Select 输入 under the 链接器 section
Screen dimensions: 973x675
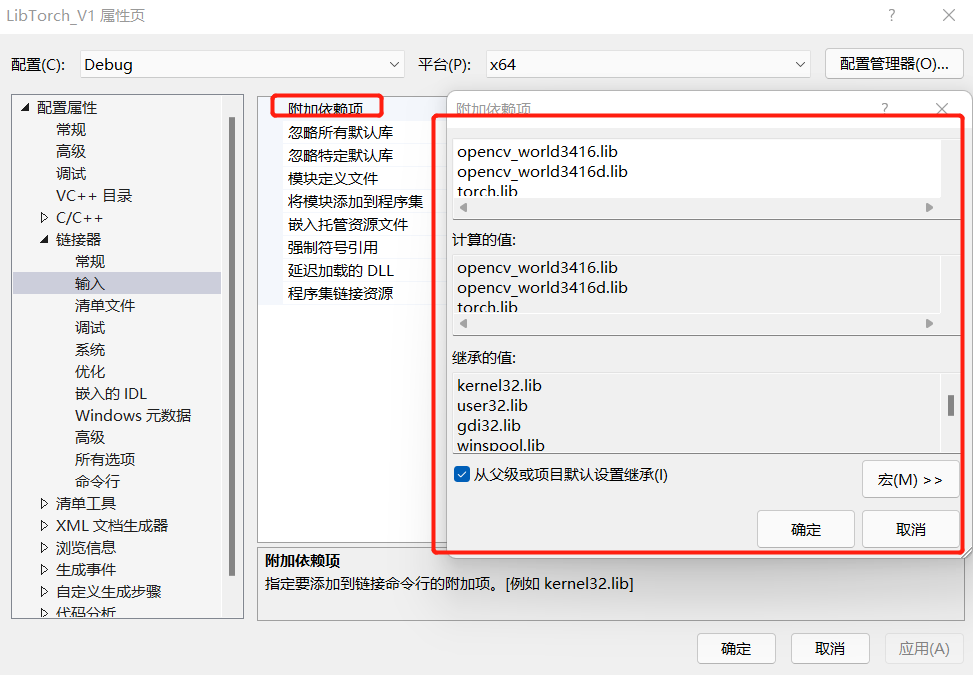pos(89,282)
